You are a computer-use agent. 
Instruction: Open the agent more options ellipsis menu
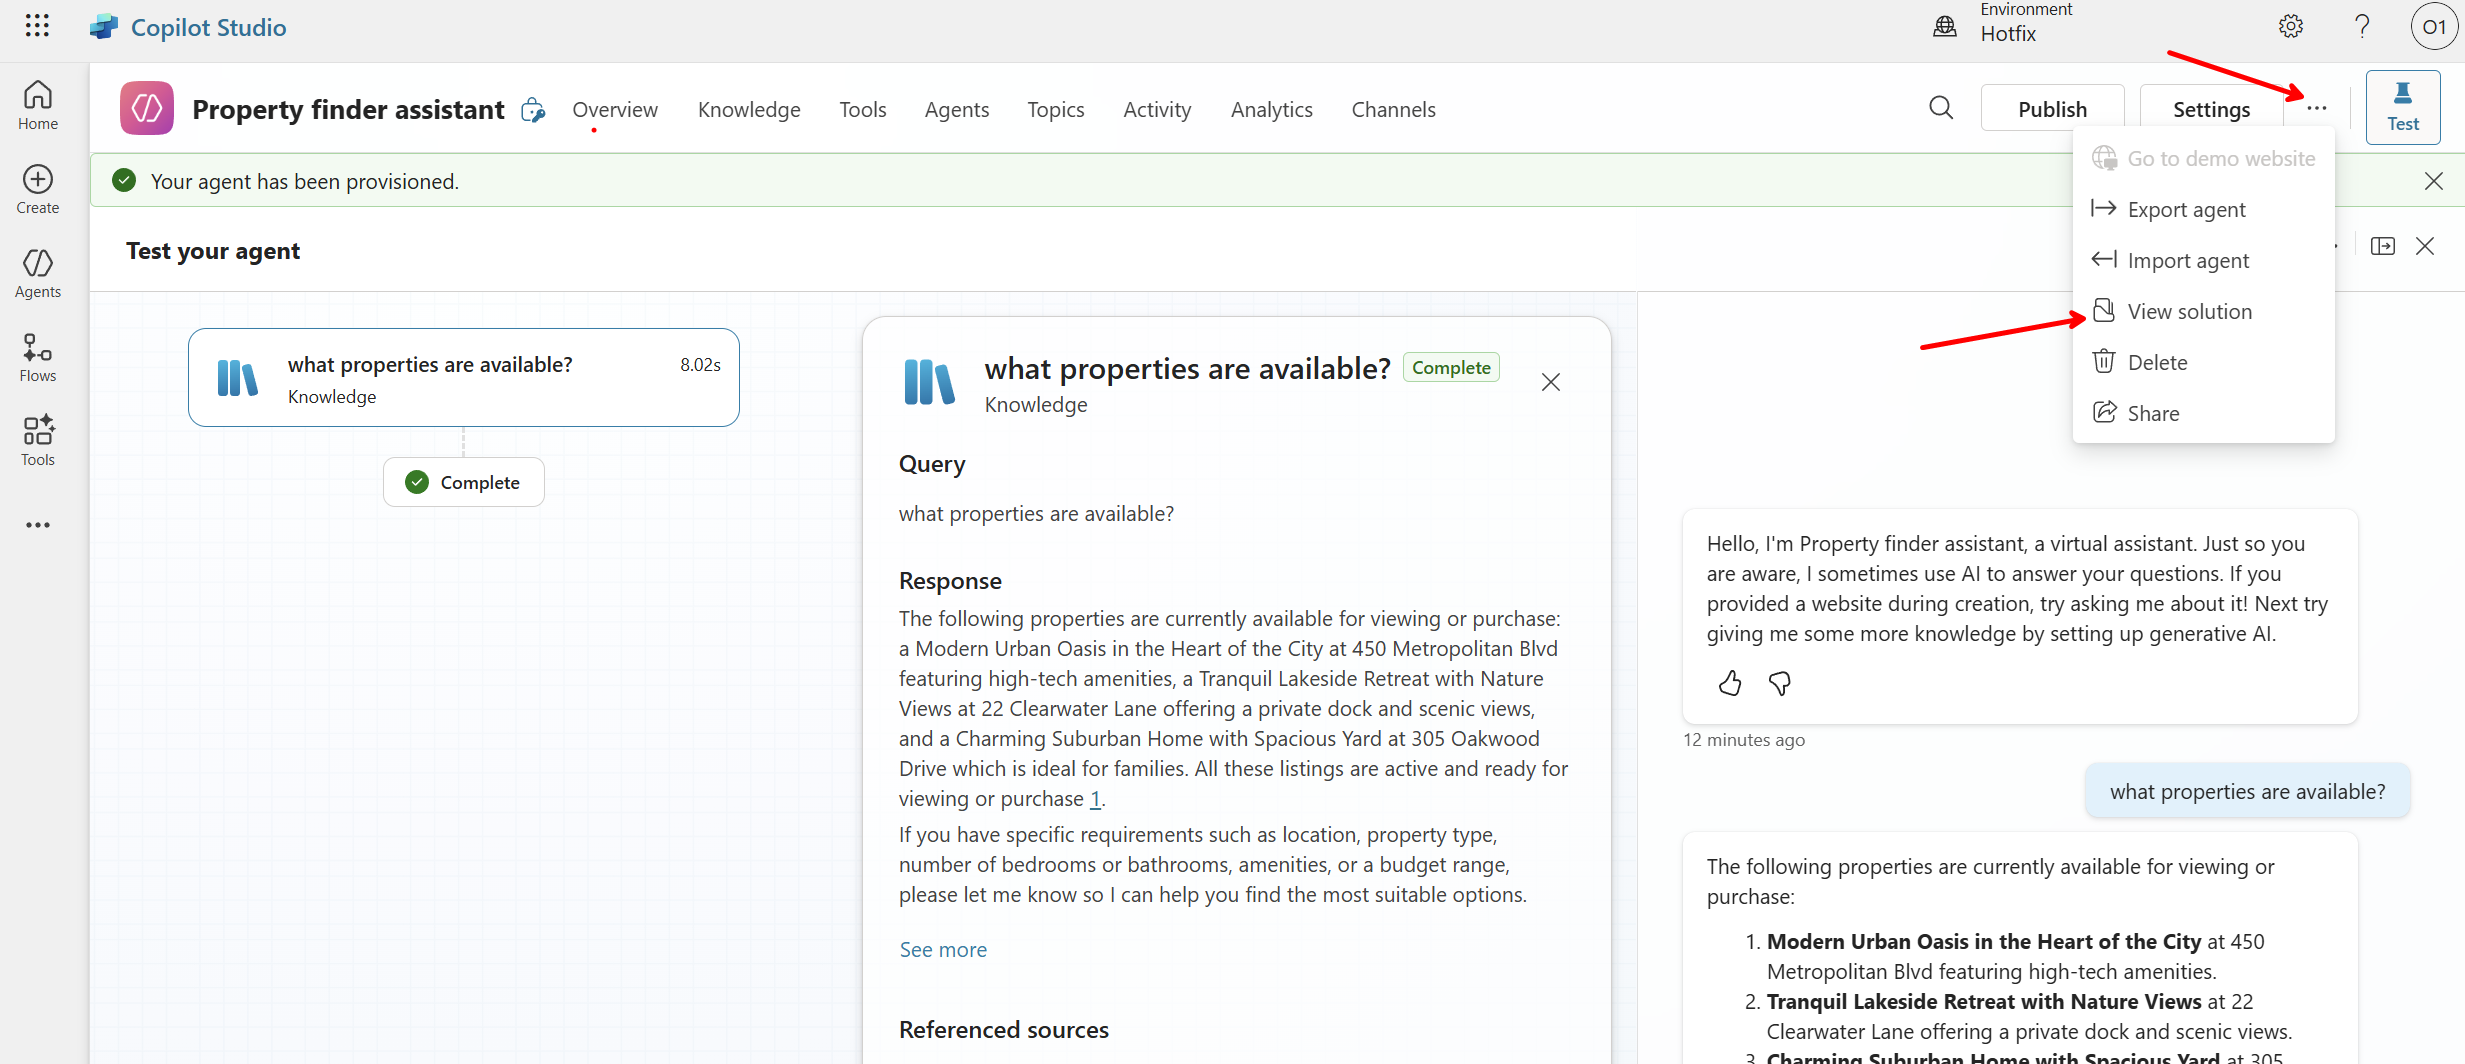[2316, 108]
